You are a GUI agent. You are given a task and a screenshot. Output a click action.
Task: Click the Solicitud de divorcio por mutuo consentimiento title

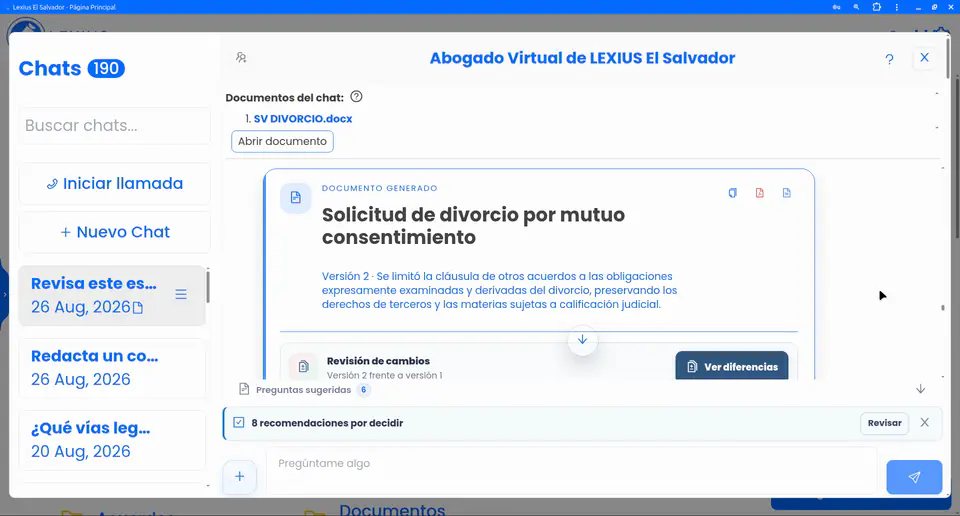[x=473, y=226]
